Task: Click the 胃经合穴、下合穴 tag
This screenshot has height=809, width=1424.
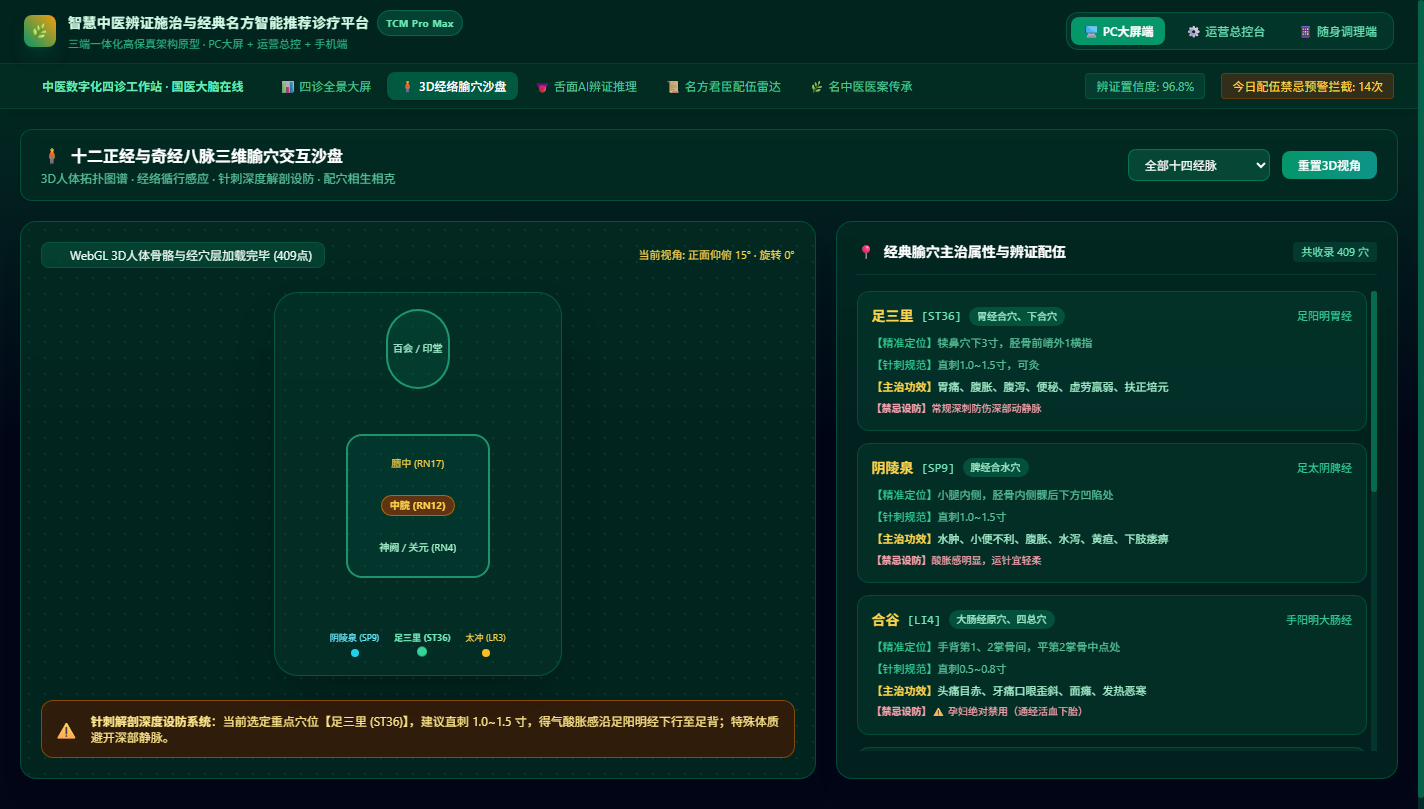Action: coord(1017,316)
